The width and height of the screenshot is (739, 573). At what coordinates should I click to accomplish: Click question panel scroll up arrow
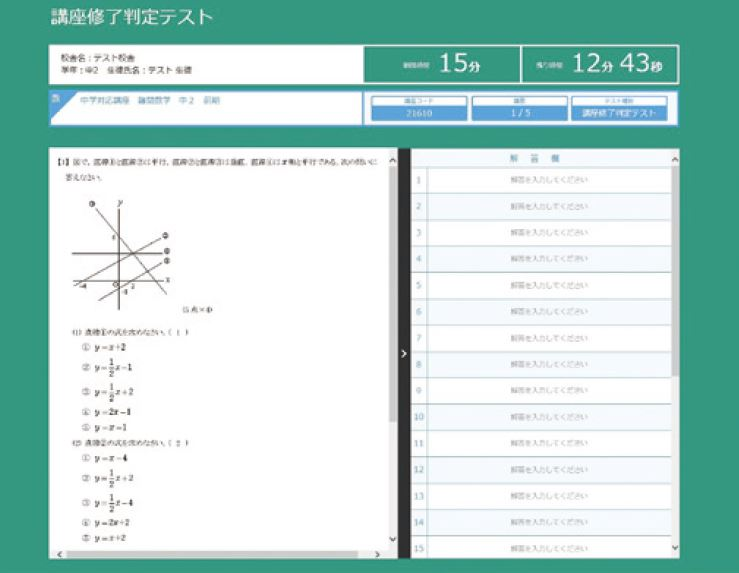pos(393,161)
